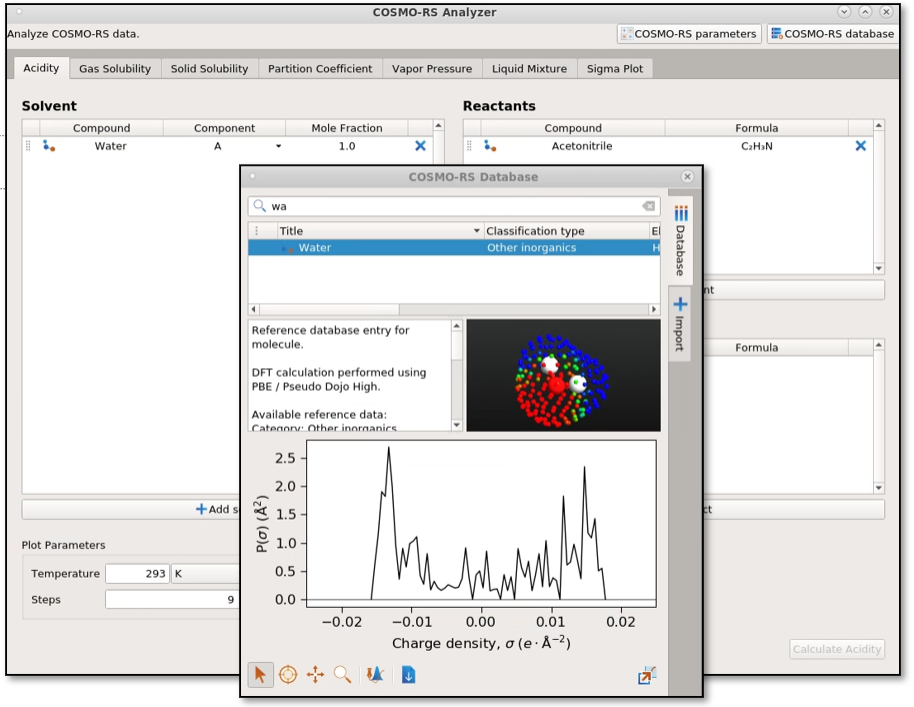Open the plot curve editing tool
Screen dimensions: 914x707
pyautogui.click(x=375, y=675)
